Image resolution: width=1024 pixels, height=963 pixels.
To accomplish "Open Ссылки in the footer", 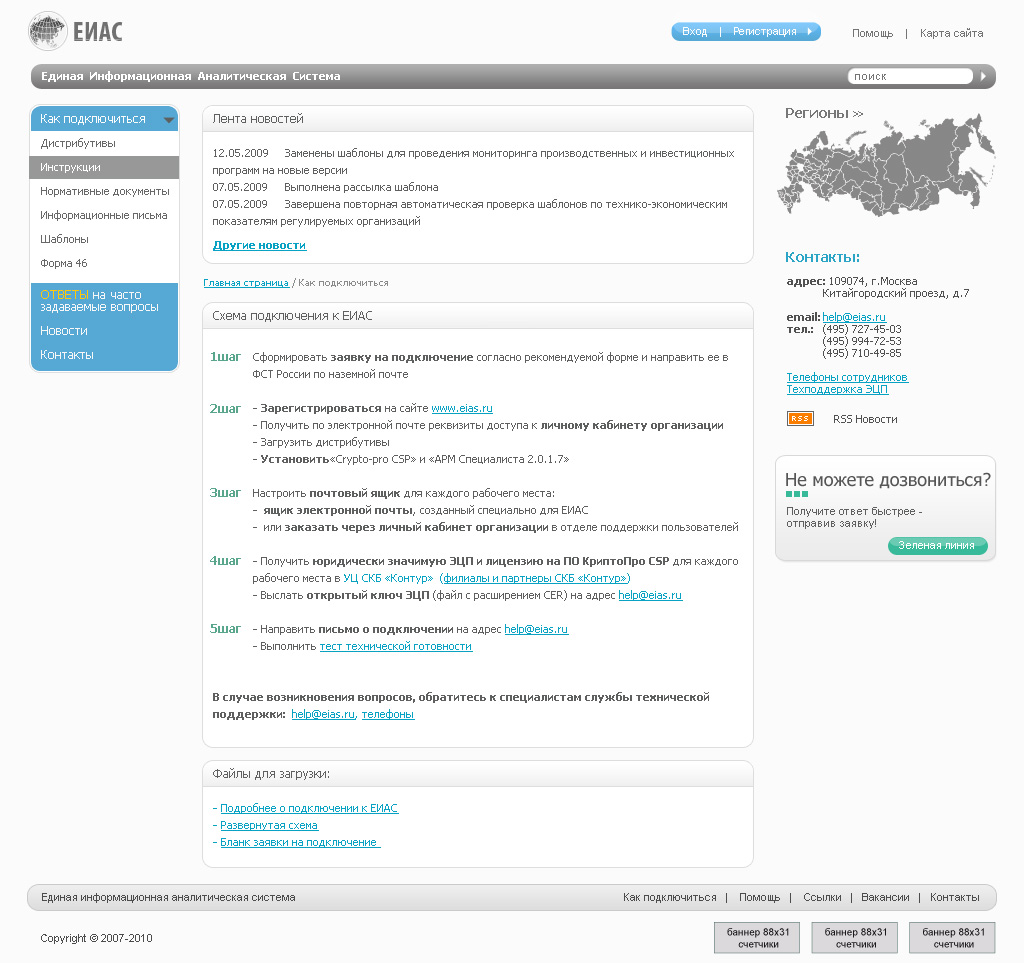I will tap(822, 898).
